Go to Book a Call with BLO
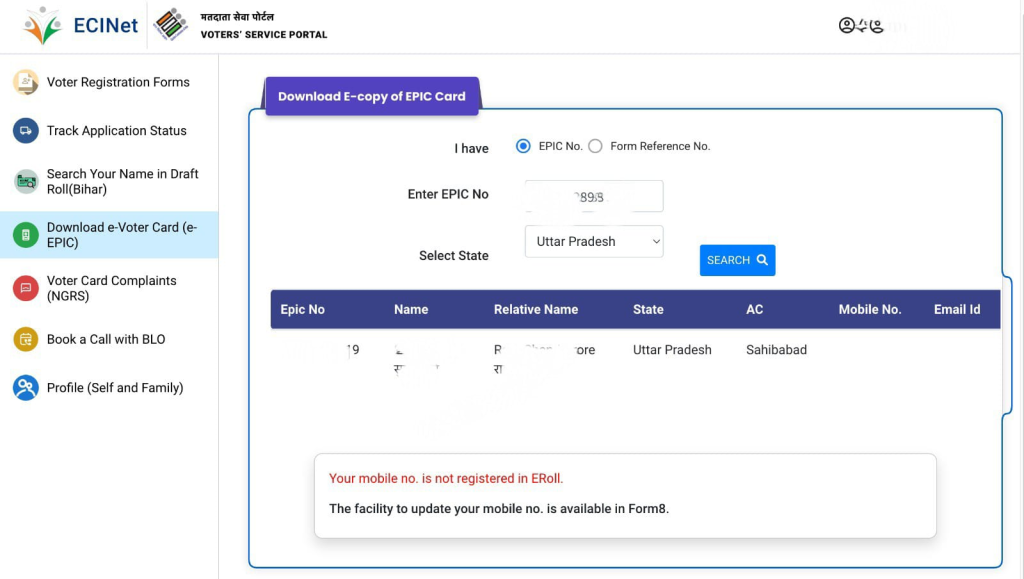 [106, 339]
